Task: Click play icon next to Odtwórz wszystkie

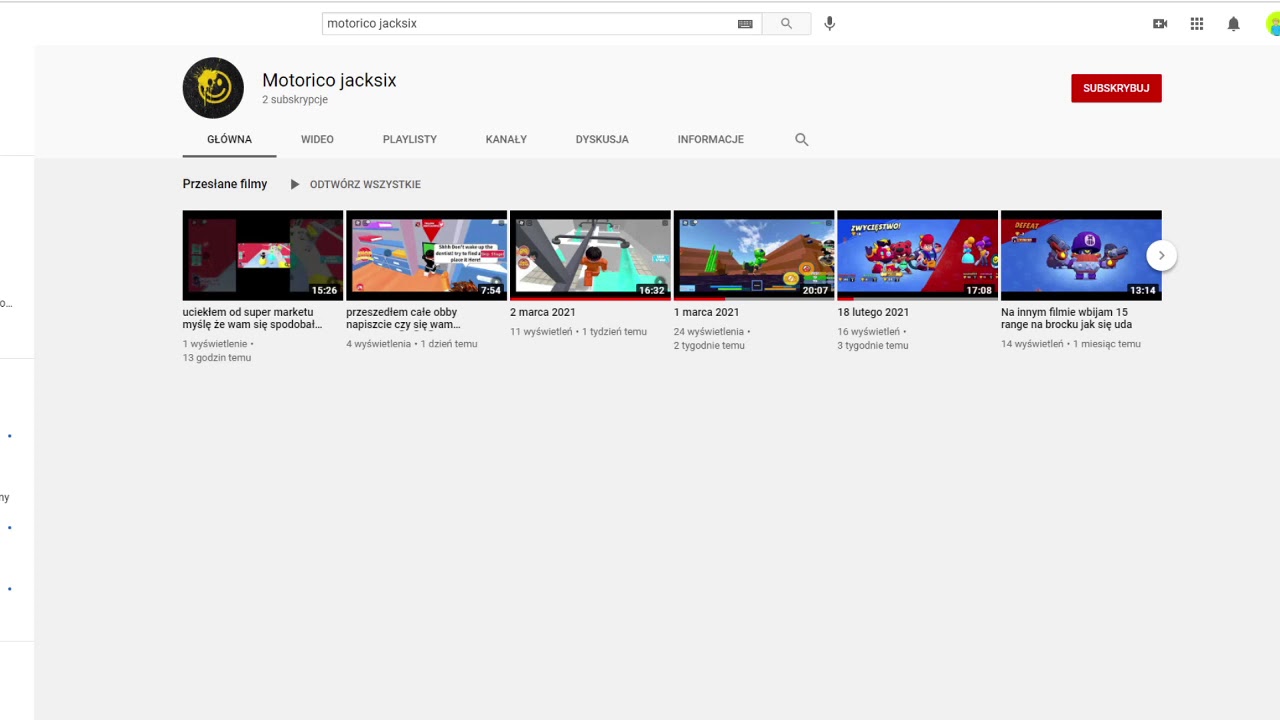Action: point(295,184)
